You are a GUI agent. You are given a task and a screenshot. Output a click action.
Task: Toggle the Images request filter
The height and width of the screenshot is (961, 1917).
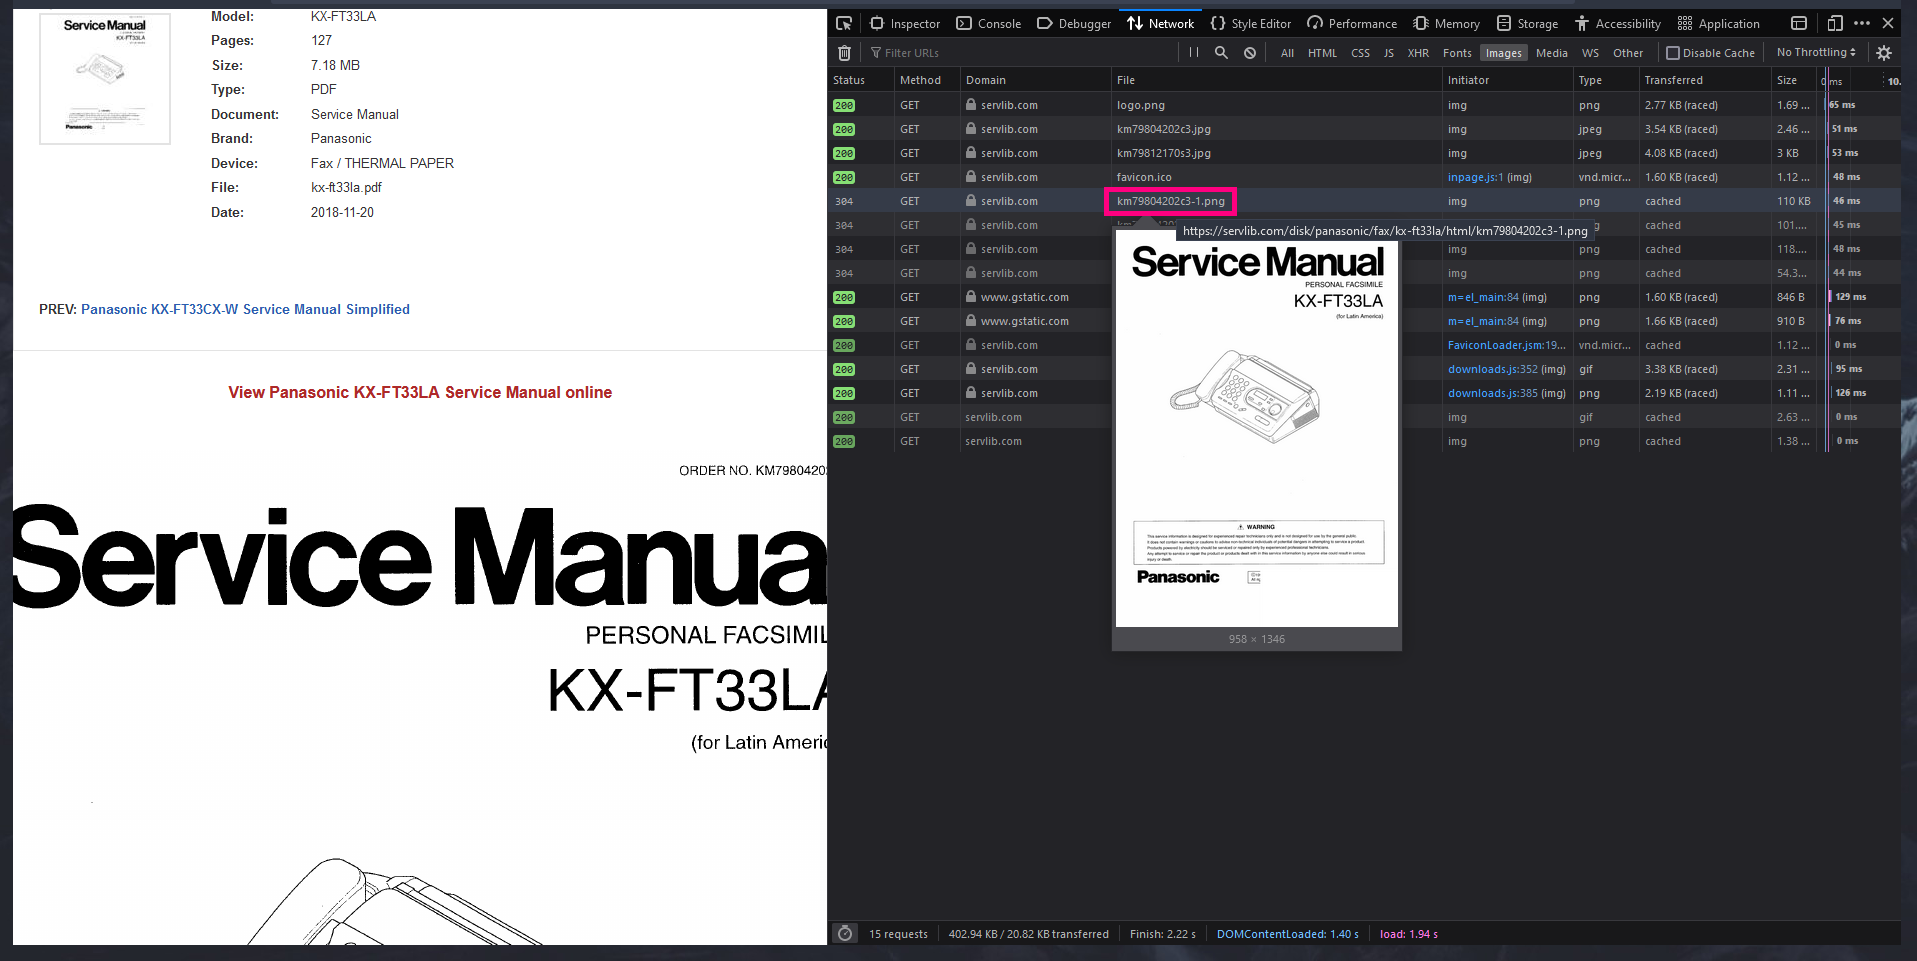(x=1503, y=53)
